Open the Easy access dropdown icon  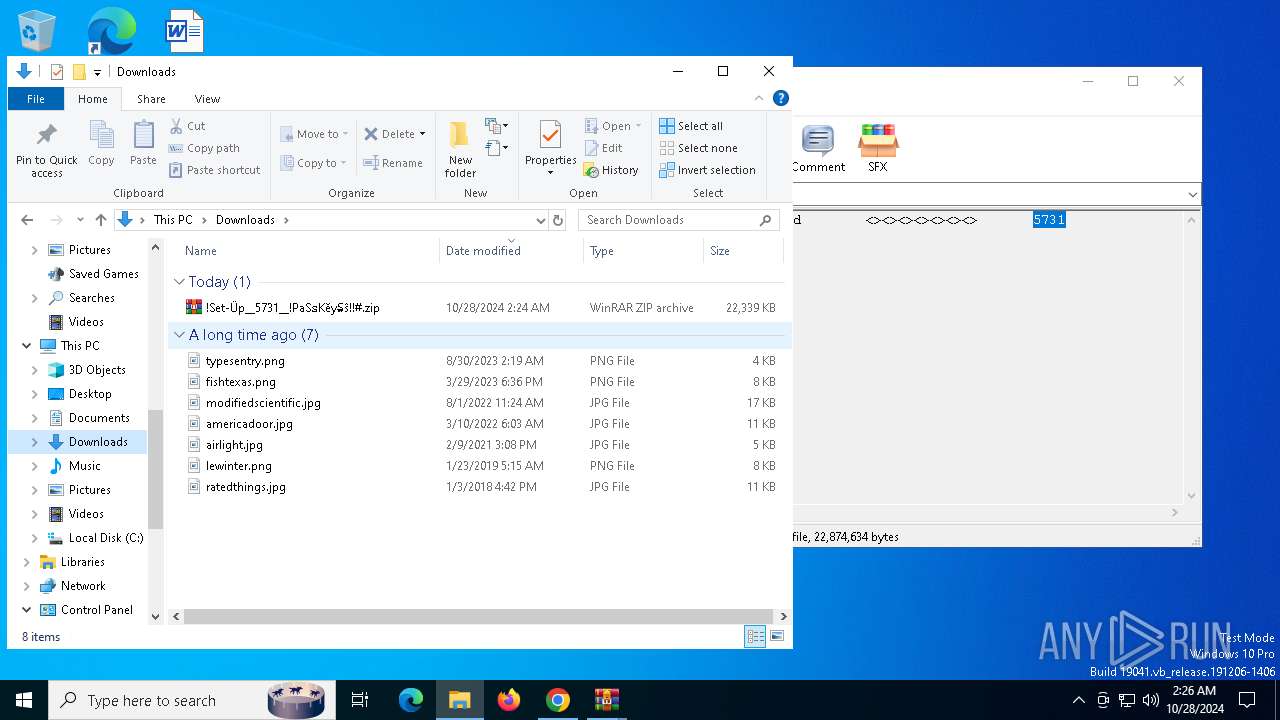[x=497, y=148]
